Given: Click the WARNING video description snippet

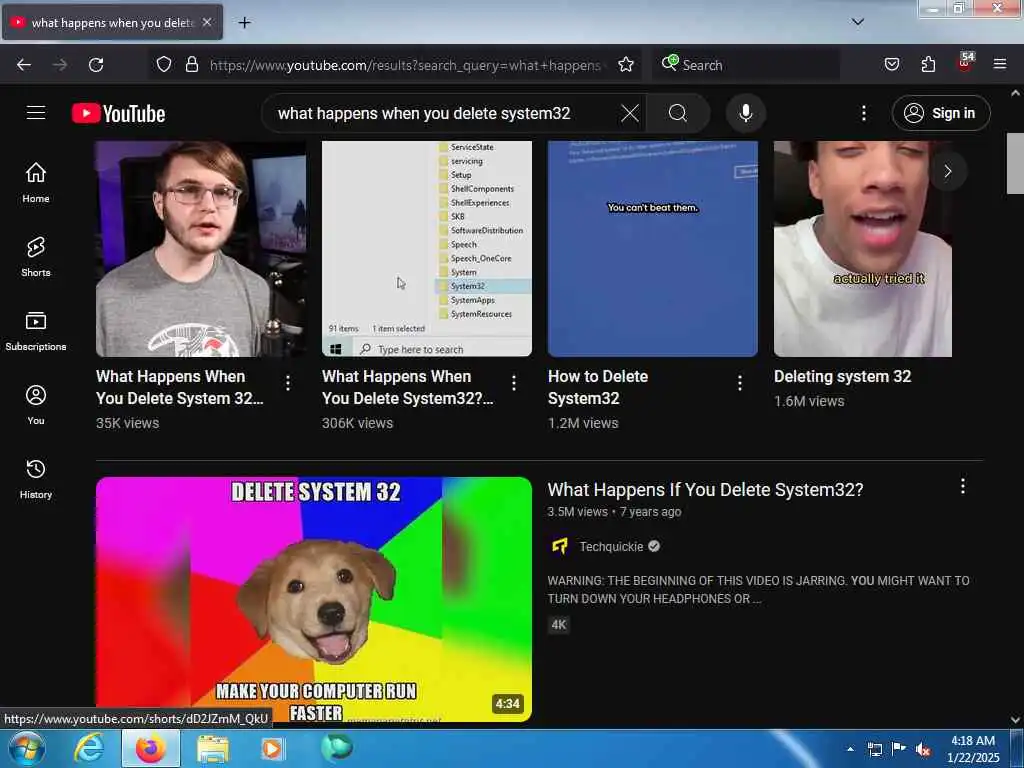Looking at the screenshot, I should click(x=758, y=590).
